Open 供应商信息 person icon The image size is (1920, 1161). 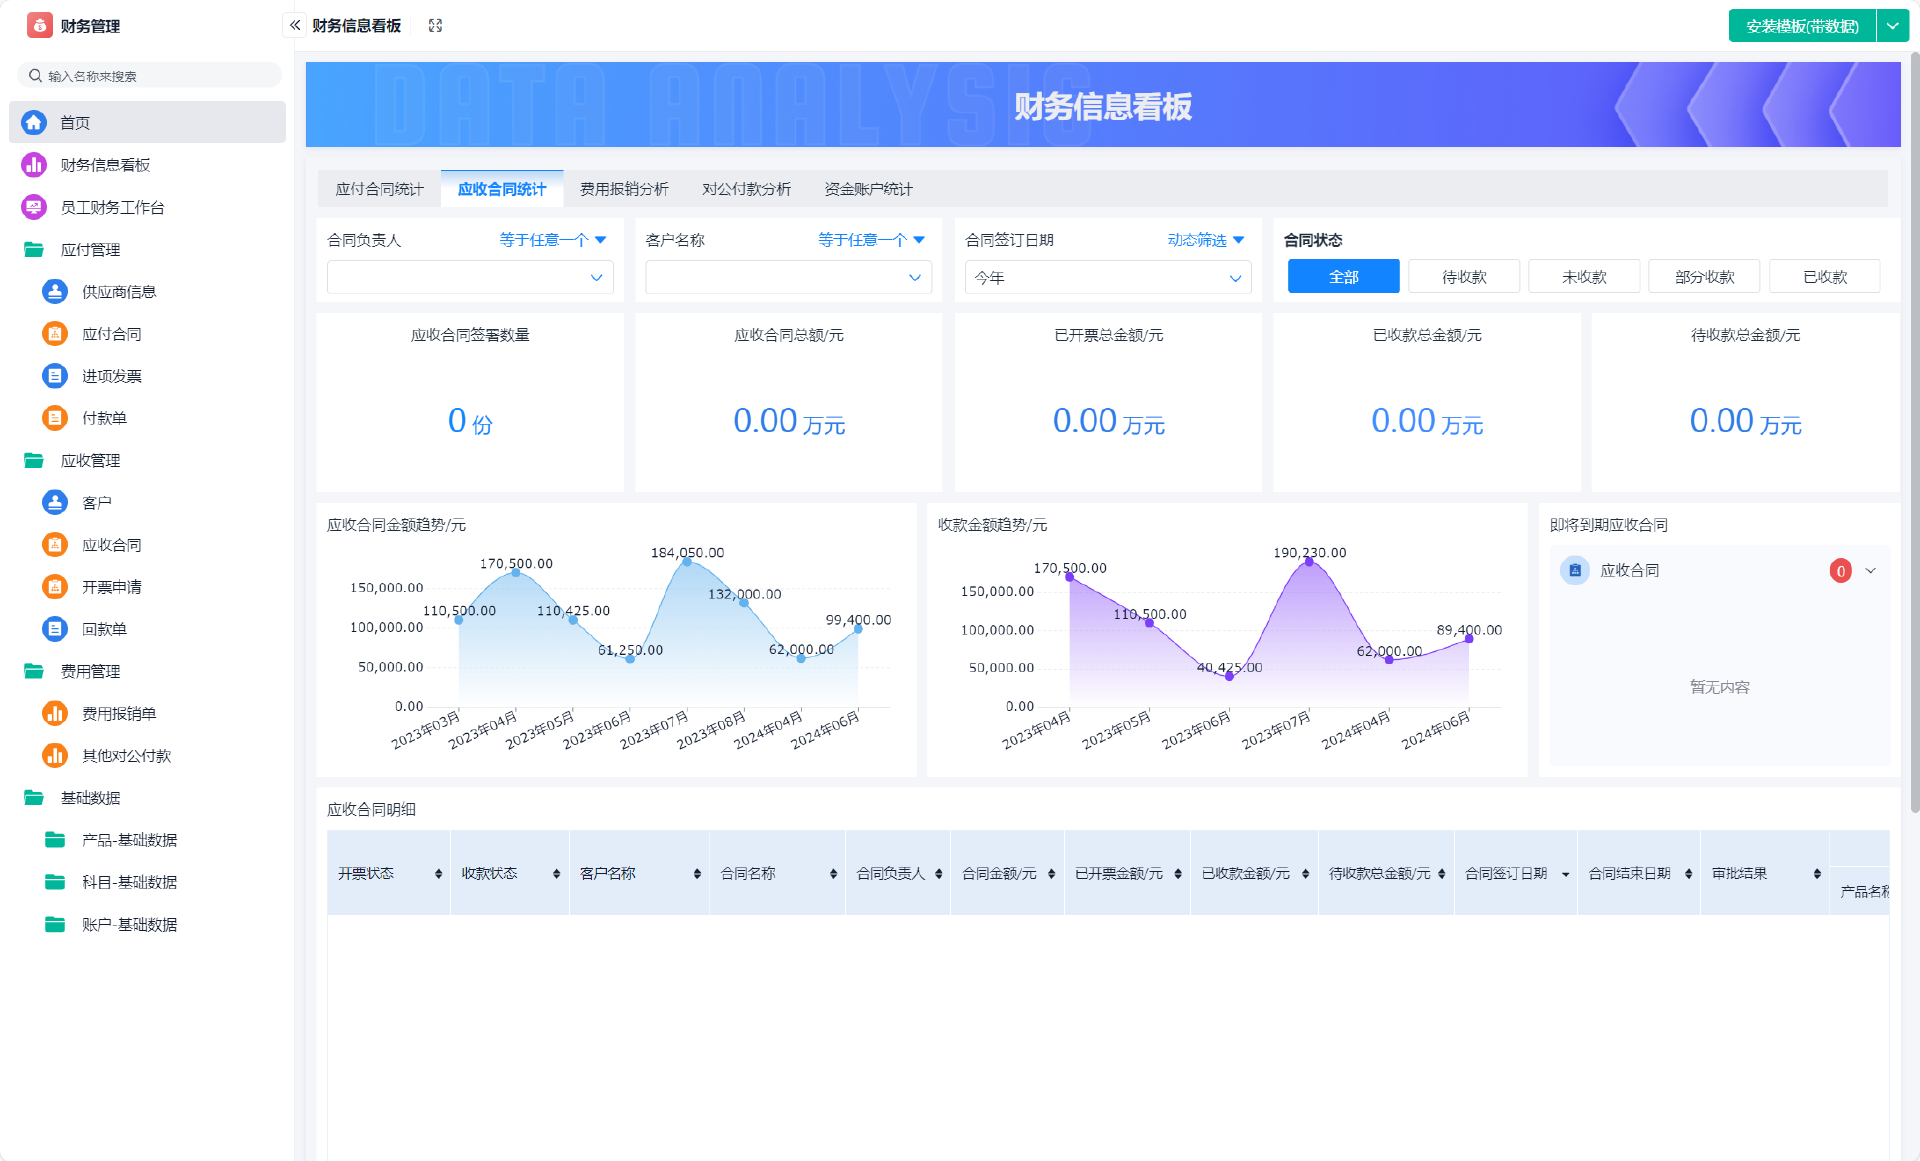pos(55,292)
